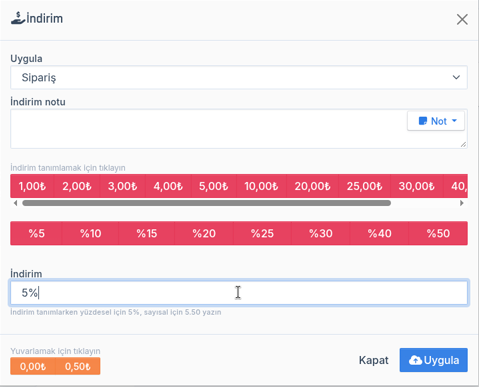Select the 4,00₺ discount button
Screen dimensions: 479x387
[168, 186]
